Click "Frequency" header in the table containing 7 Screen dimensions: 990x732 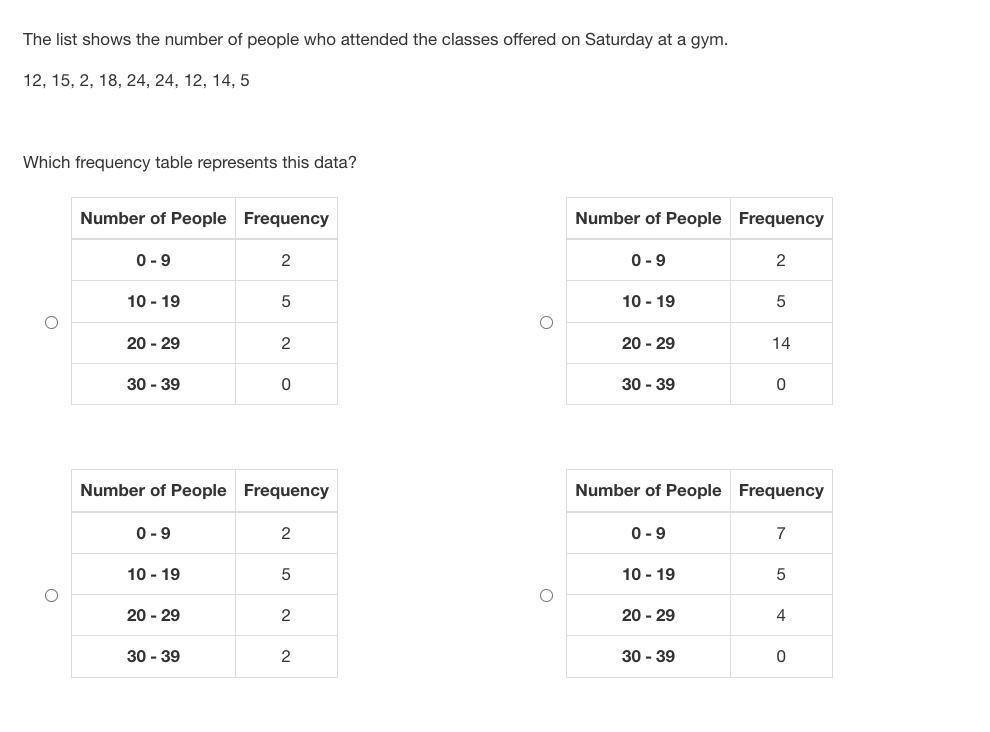(x=781, y=490)
